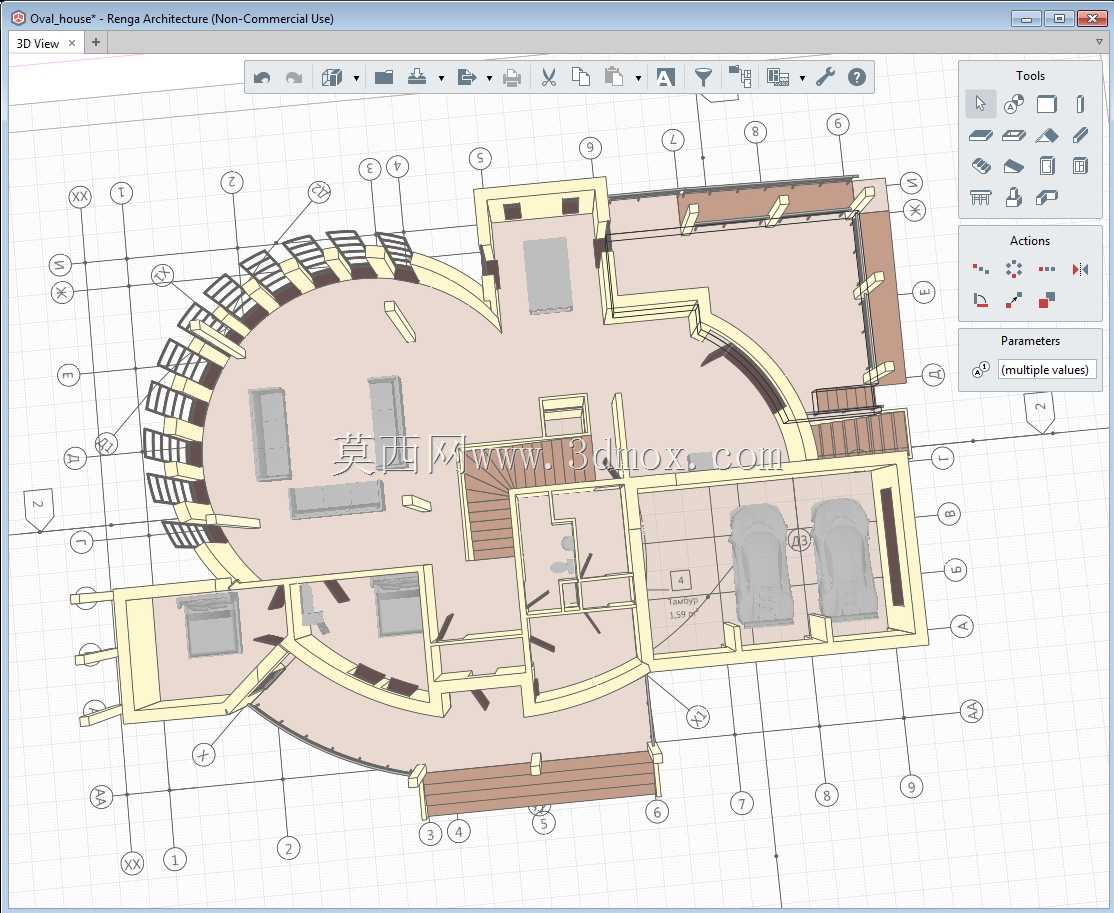Click the Cut scissors icon
The image size is (1114, 913).
pyautogui.click(x=548, y=77)
